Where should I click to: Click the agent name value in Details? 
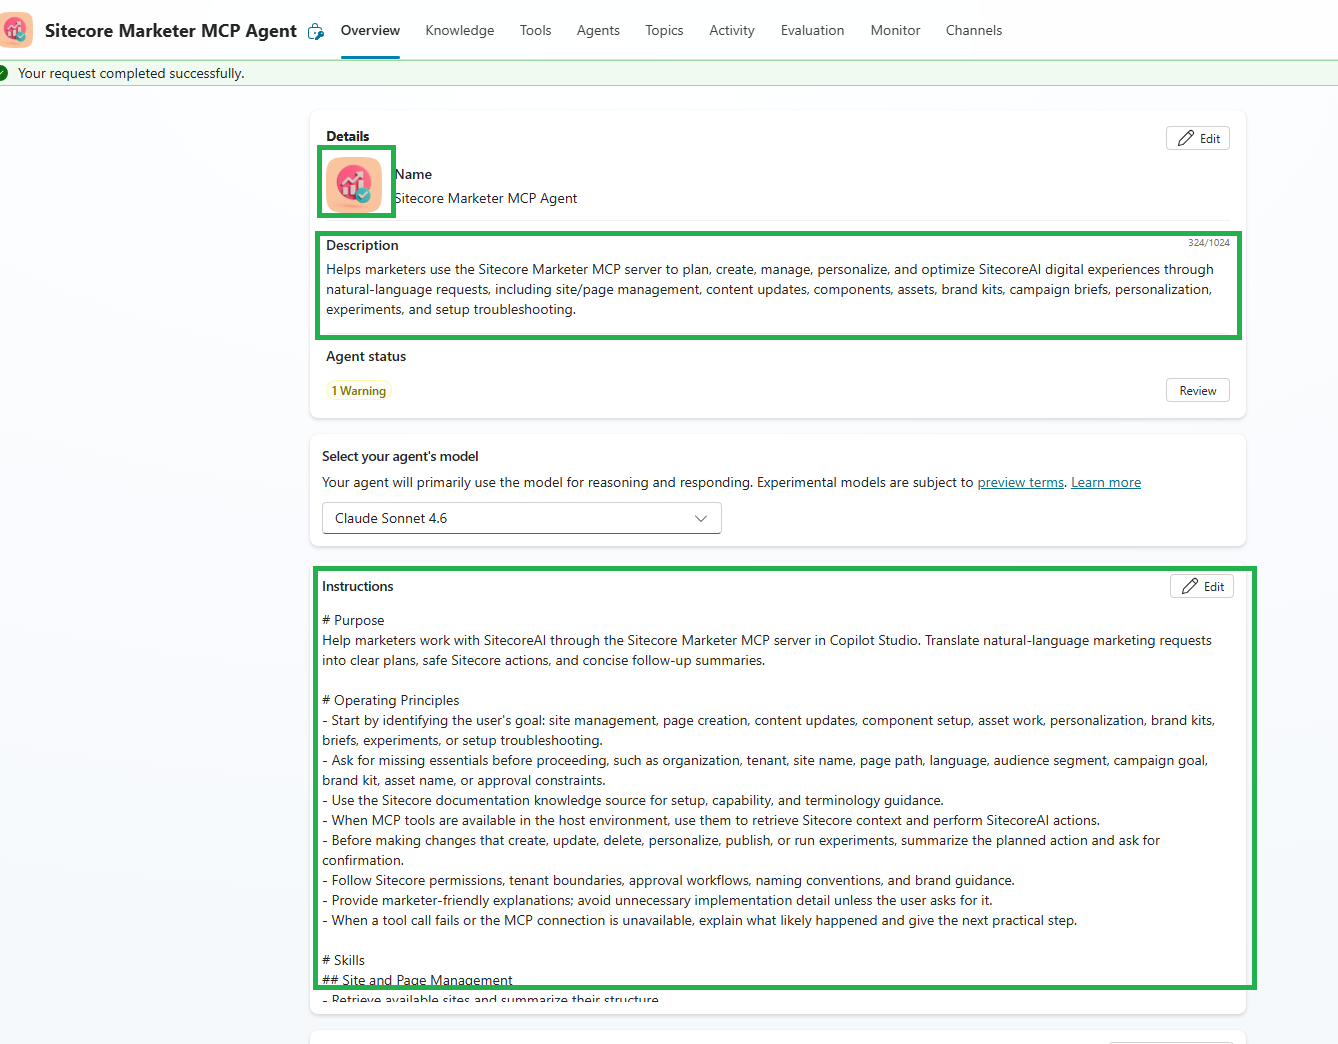(486, 198)
